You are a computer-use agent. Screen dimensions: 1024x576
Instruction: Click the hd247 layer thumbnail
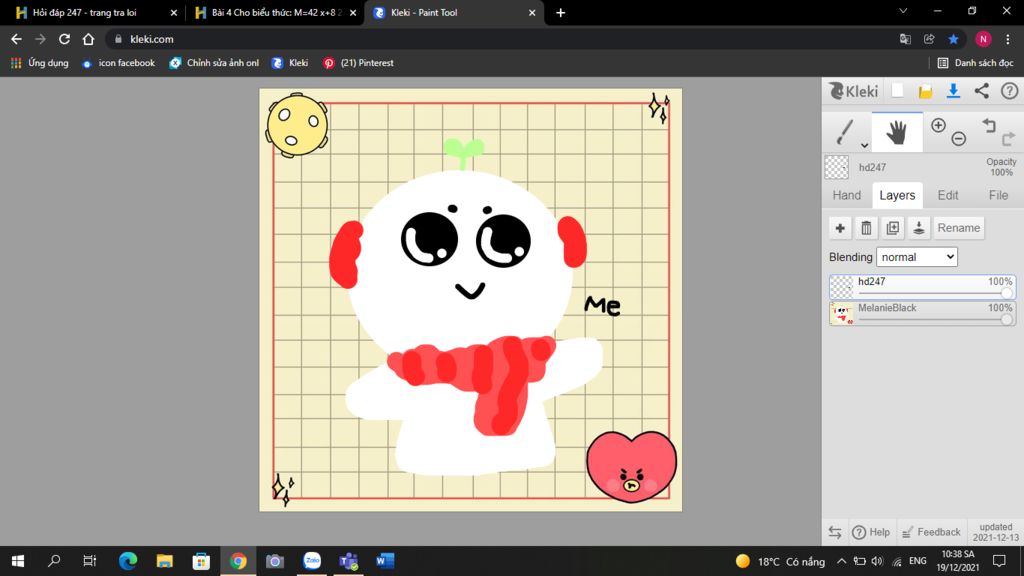(841, 287)
